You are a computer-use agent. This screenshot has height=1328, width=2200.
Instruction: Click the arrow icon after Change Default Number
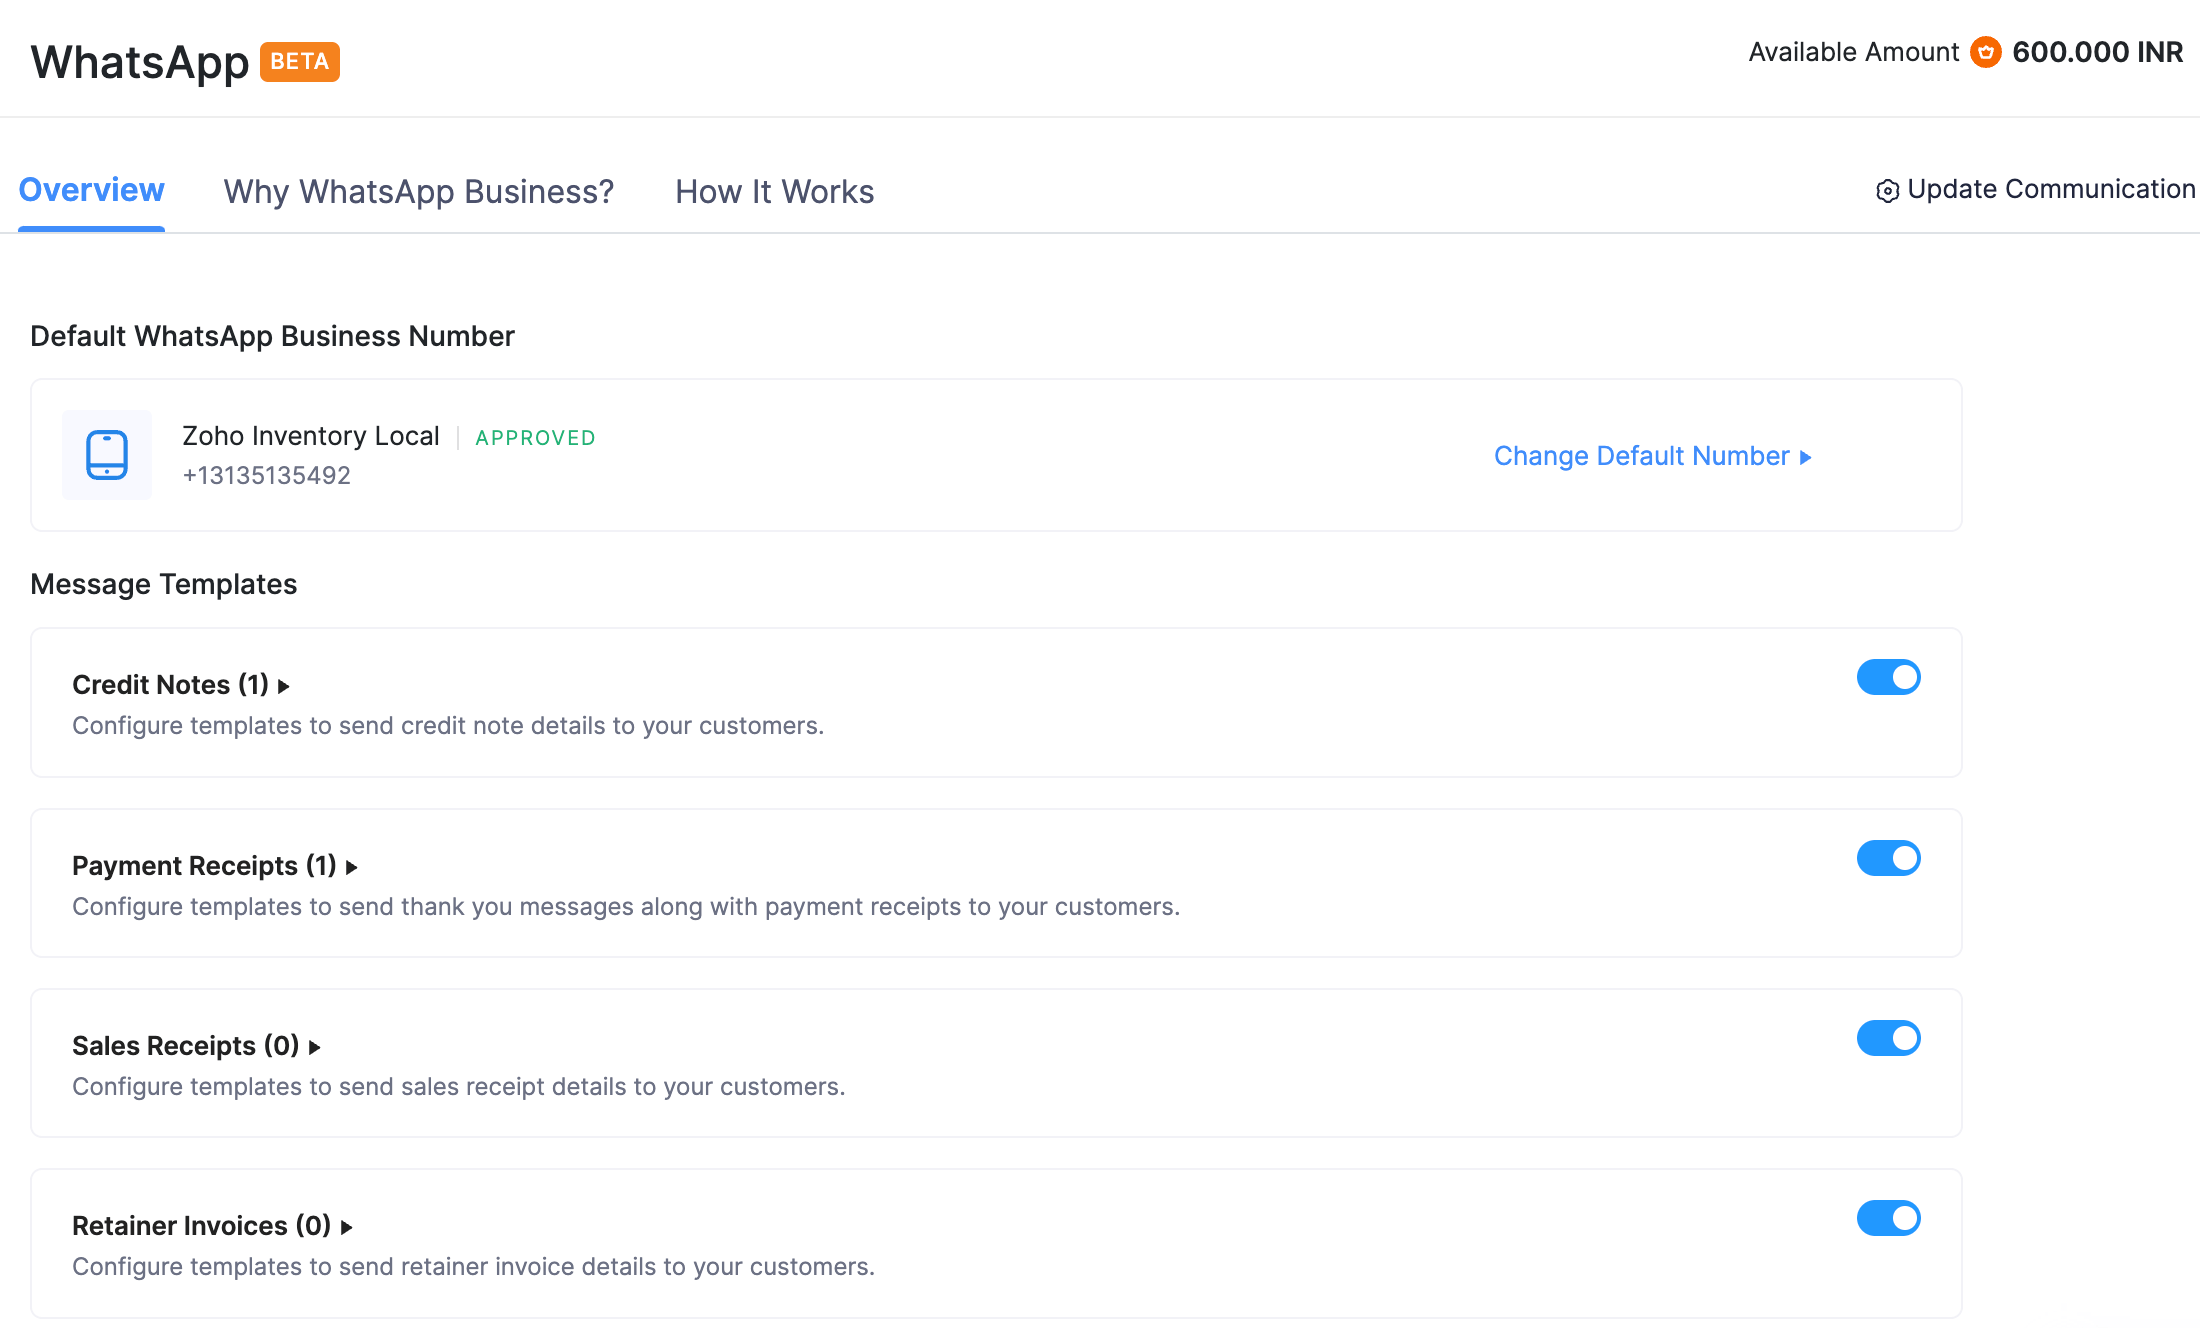1806,457
